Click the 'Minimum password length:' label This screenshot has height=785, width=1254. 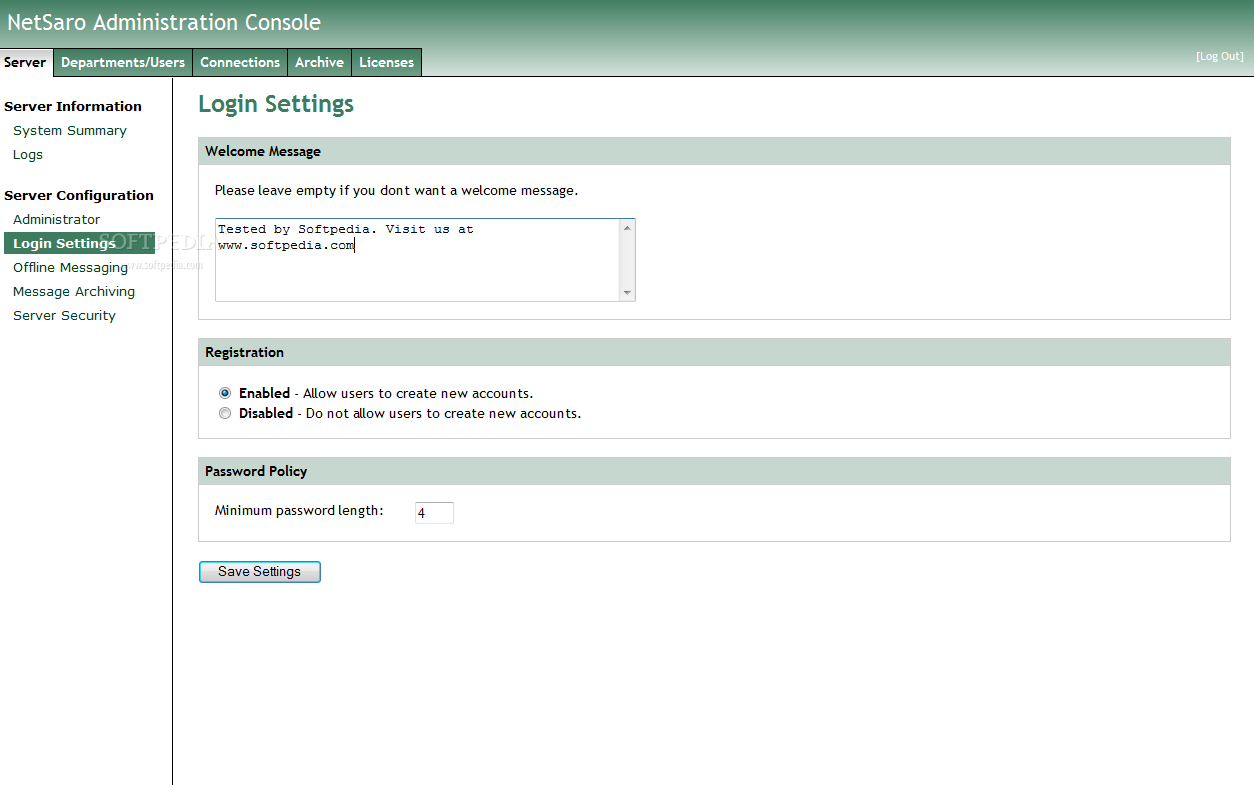[x=299, y=511]
